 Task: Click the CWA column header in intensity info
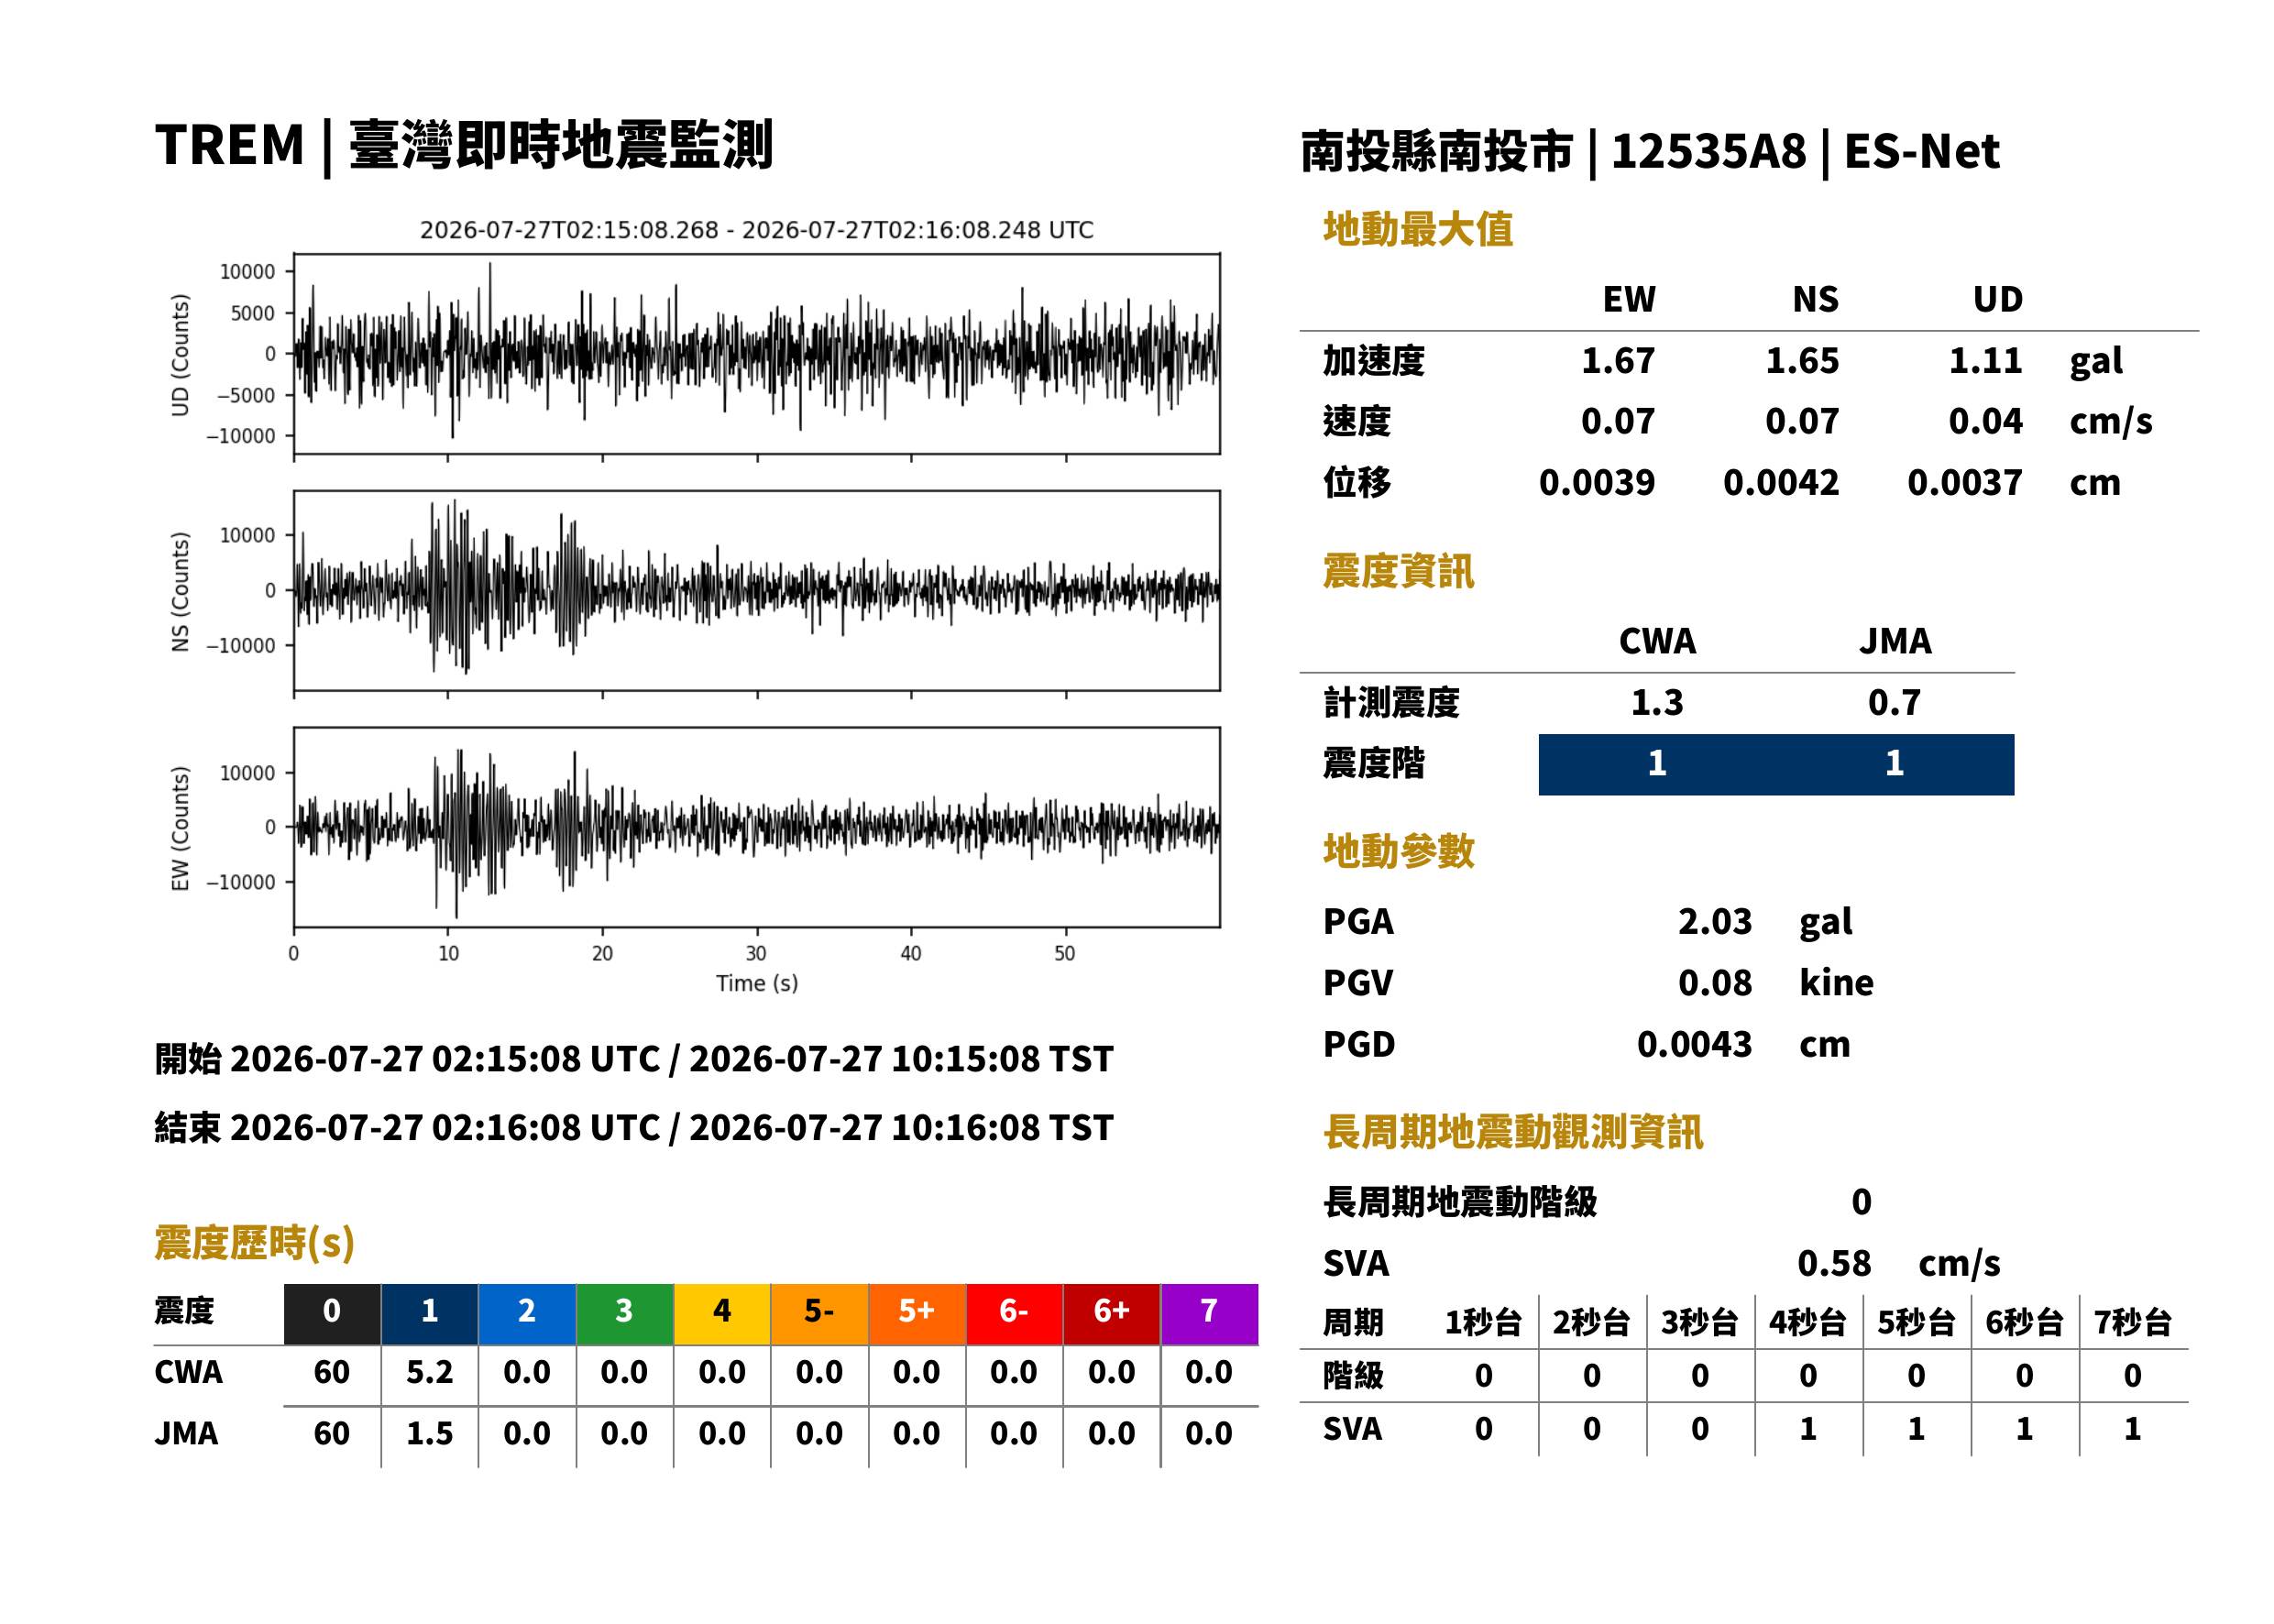pos(1657,641)
